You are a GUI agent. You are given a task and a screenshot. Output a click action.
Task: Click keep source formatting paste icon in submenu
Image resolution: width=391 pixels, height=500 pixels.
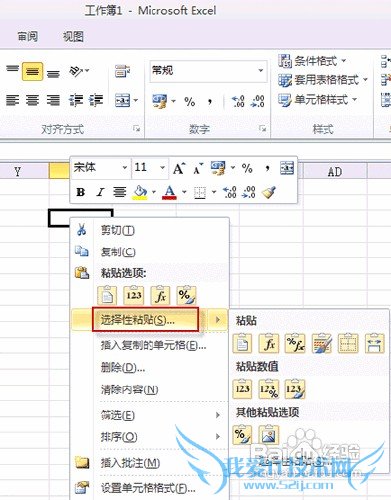(321, 343)
